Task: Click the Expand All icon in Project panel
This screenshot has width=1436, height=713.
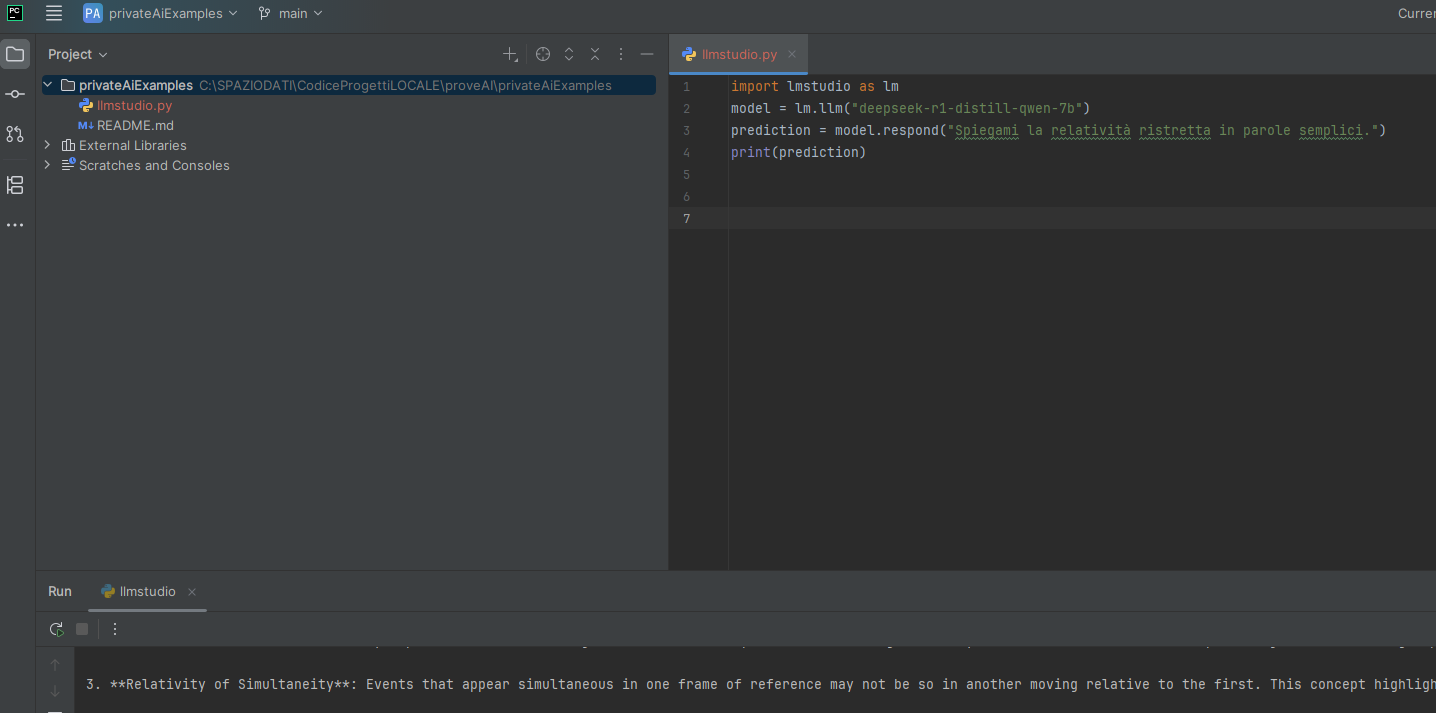Action: 569,54
